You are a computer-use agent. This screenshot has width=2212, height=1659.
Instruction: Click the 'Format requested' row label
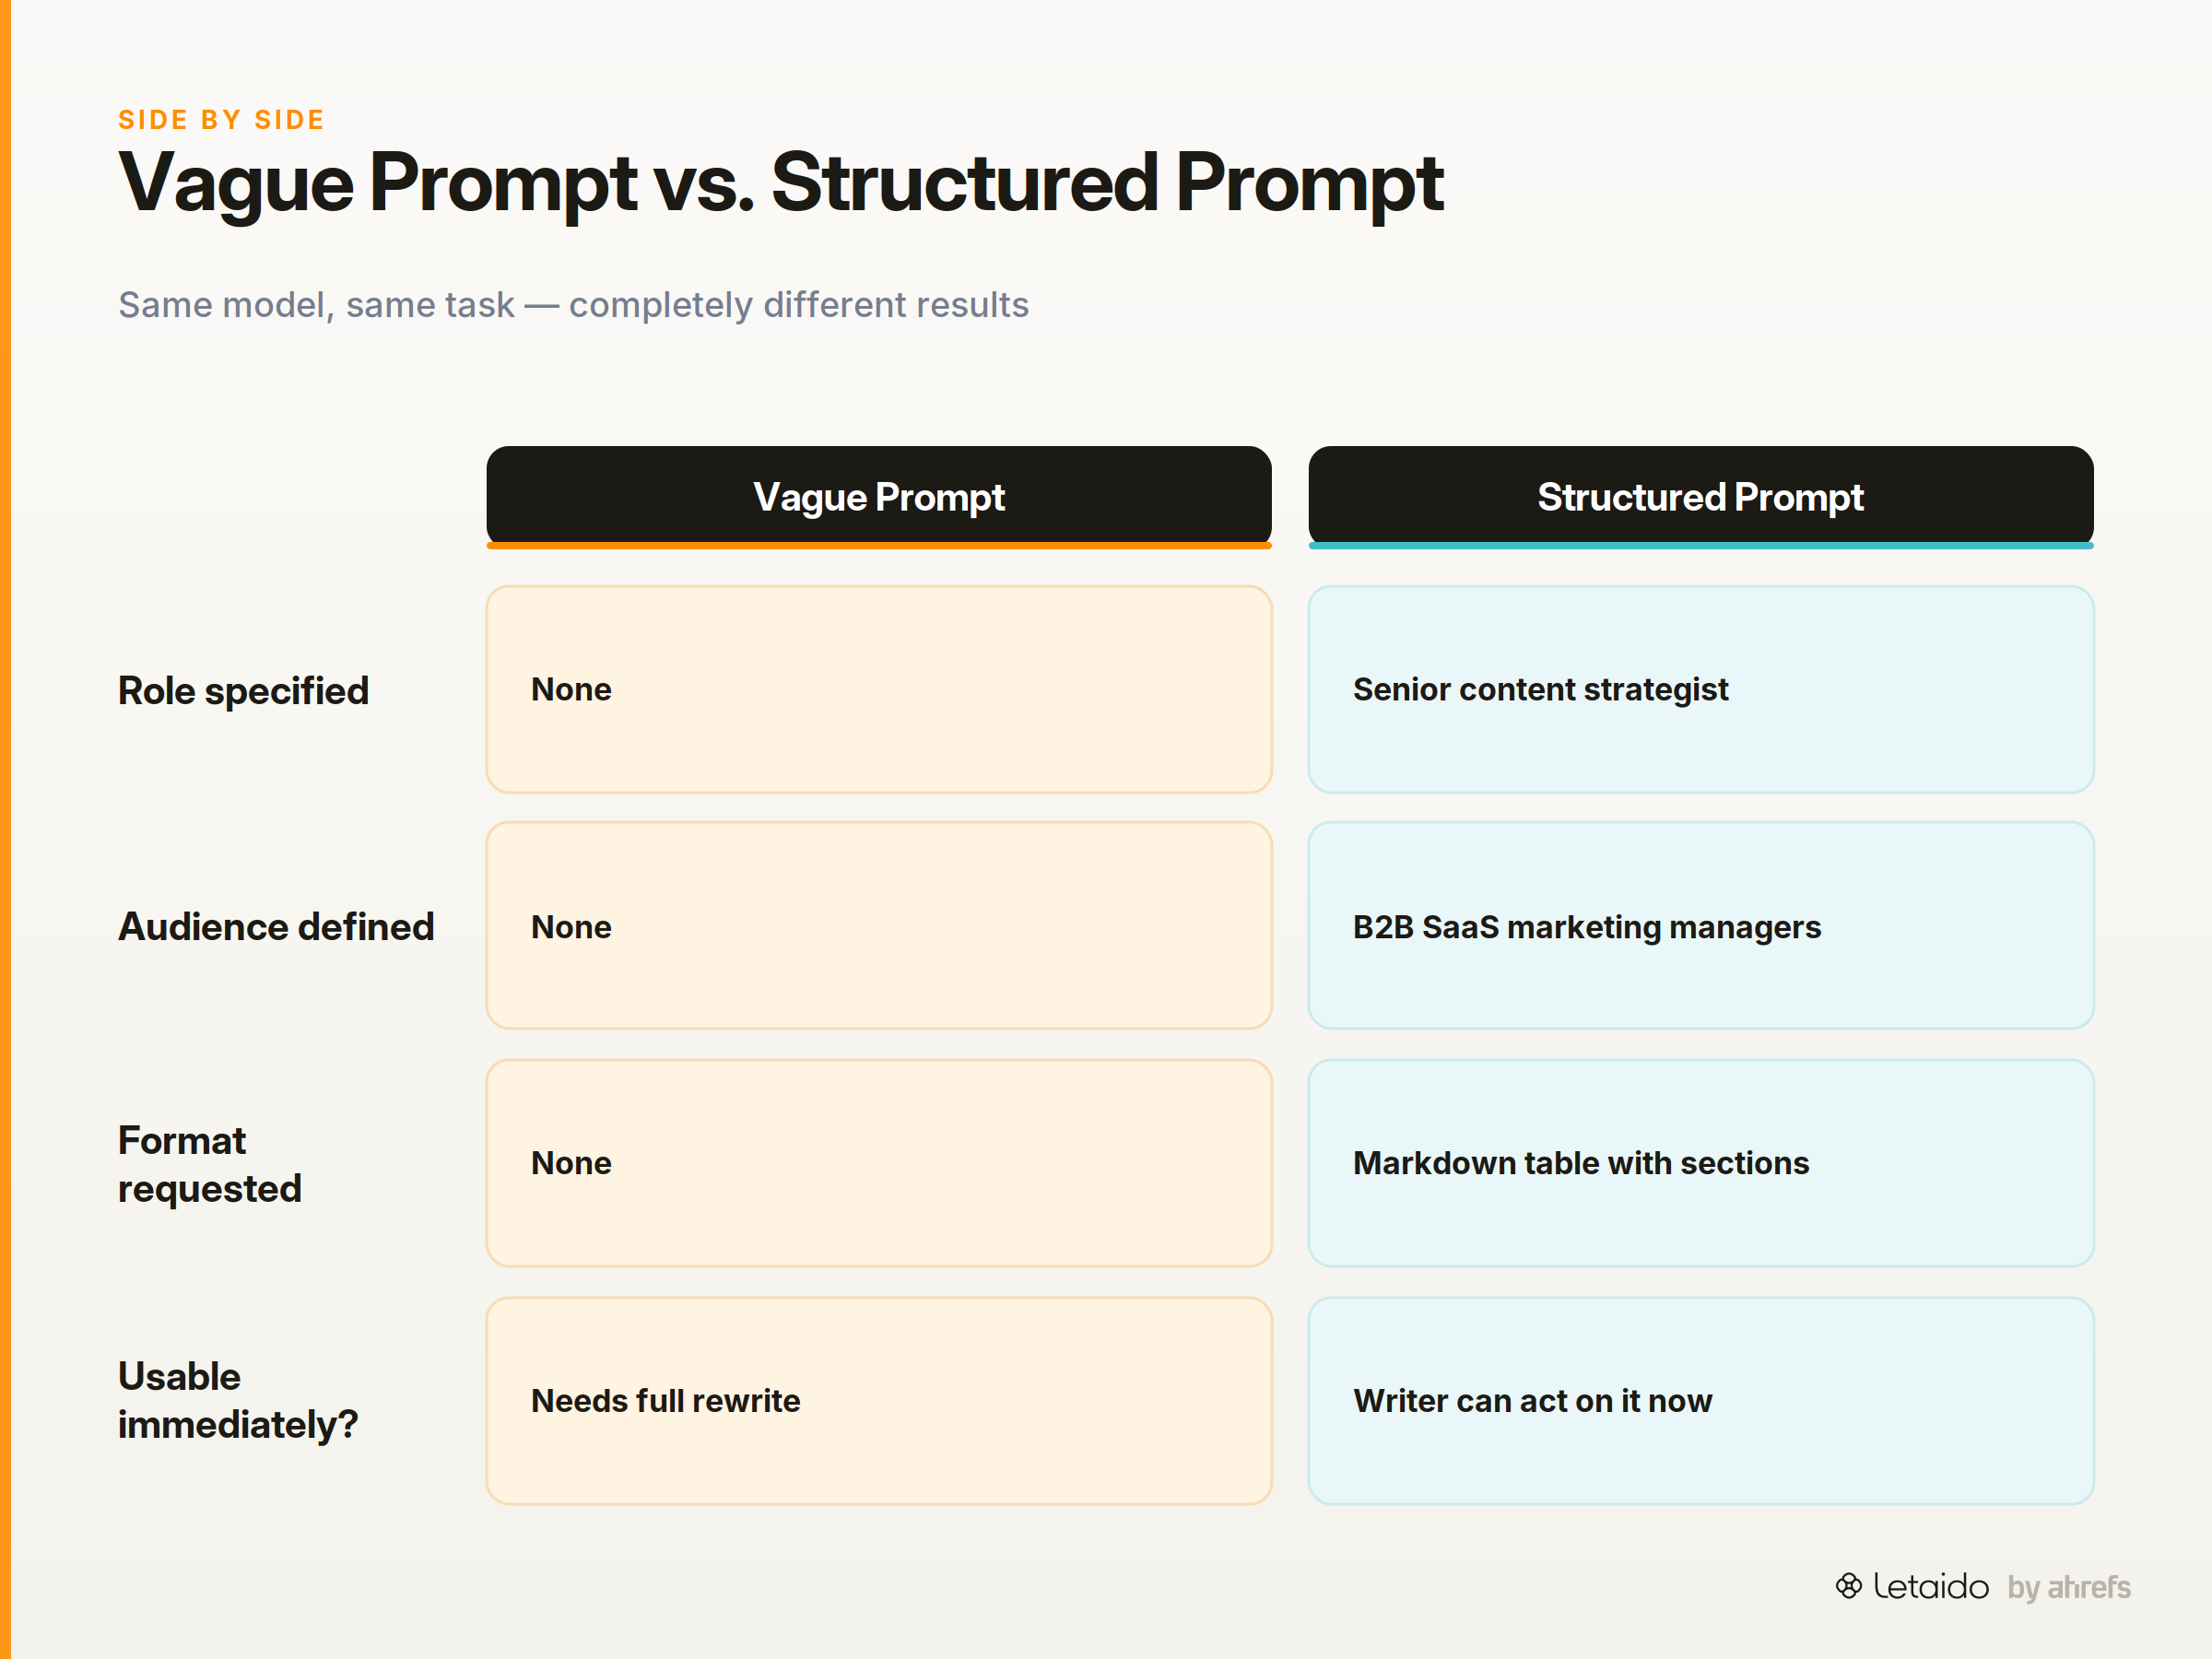point(210,1164)
